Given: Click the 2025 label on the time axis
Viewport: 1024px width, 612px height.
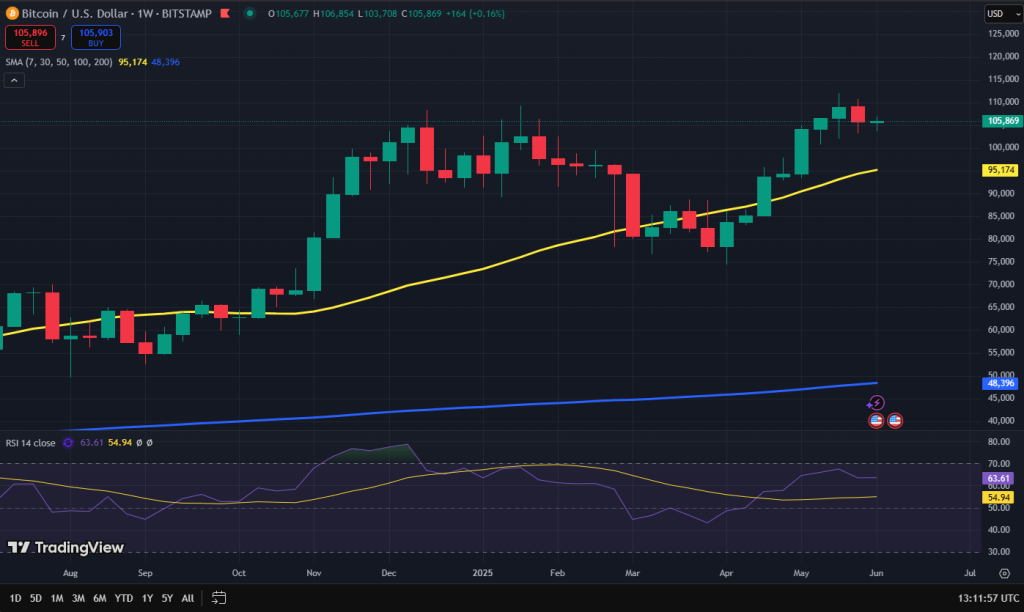Looking at the screenshot, I should pos(483,573).
